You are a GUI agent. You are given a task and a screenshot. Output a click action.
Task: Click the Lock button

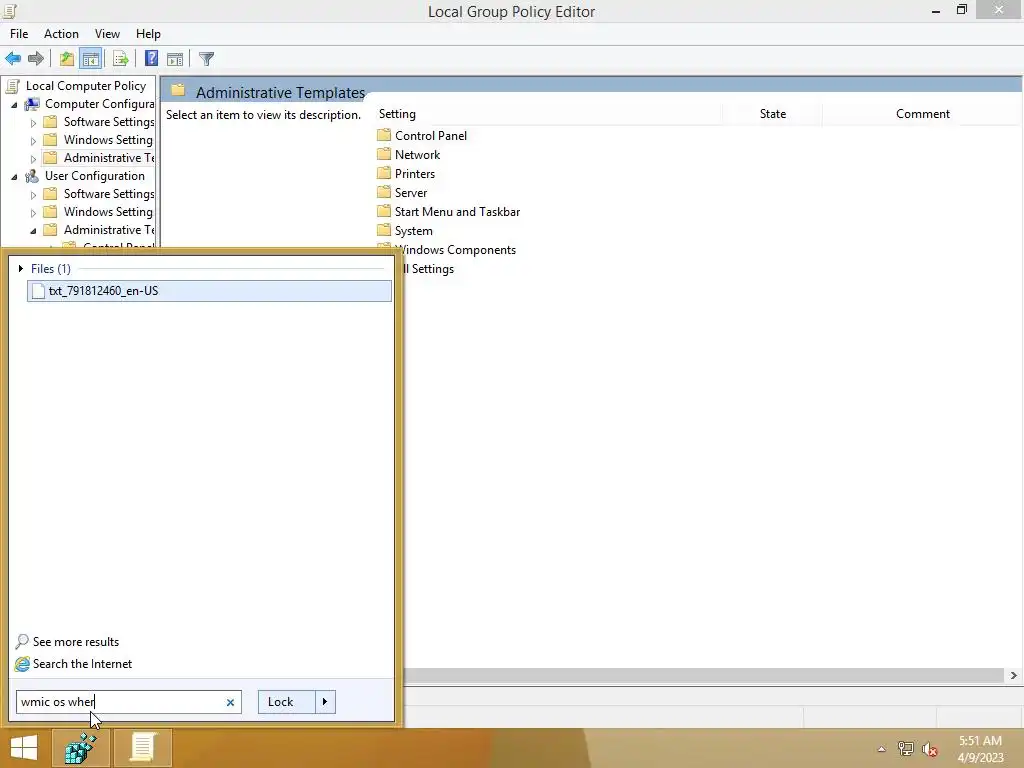[x=287, y=701]
